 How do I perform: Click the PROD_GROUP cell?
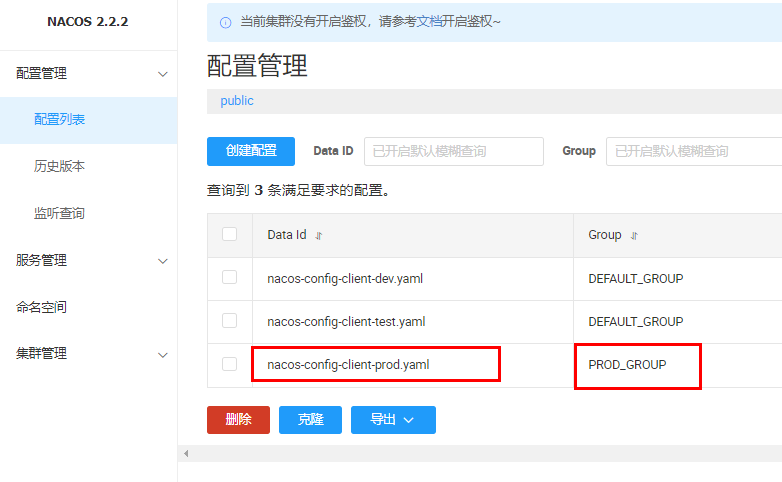[x=627, y=365]
